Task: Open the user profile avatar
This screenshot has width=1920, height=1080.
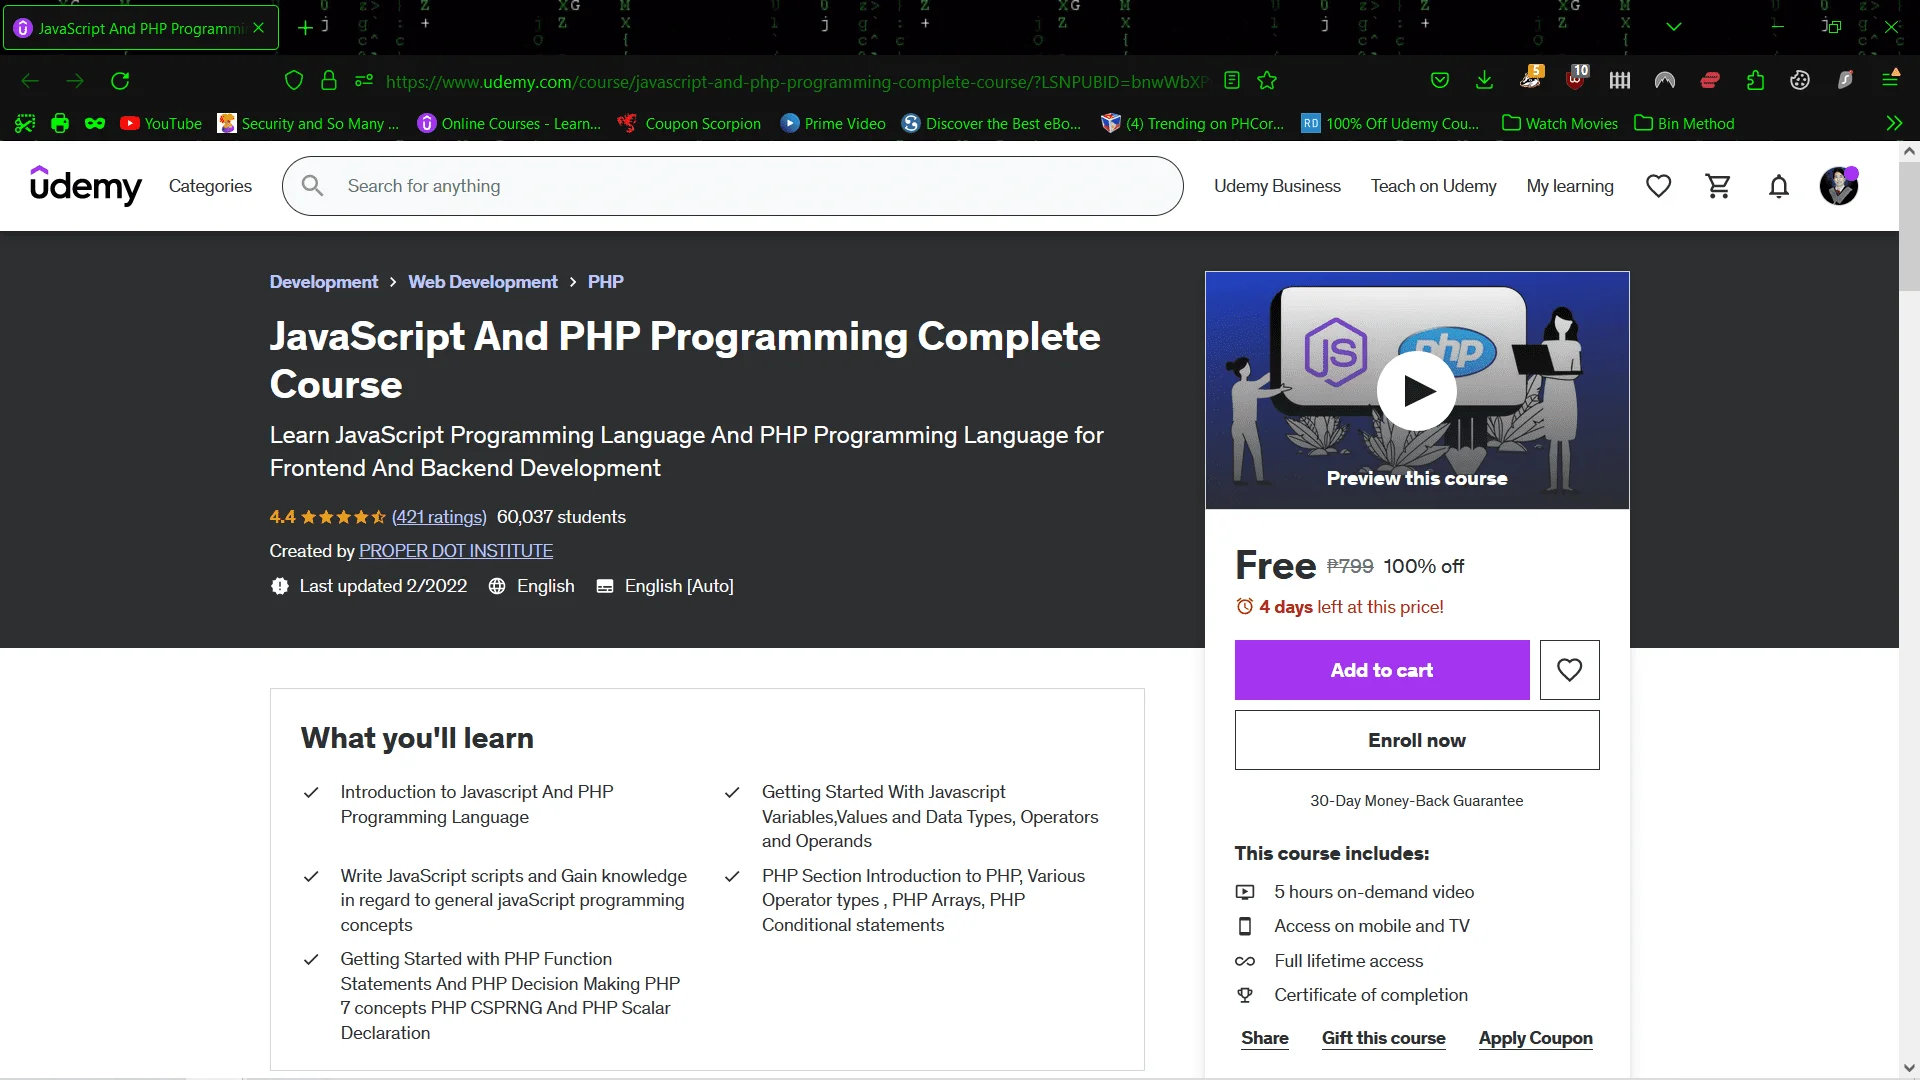Action: point(1838,186)
